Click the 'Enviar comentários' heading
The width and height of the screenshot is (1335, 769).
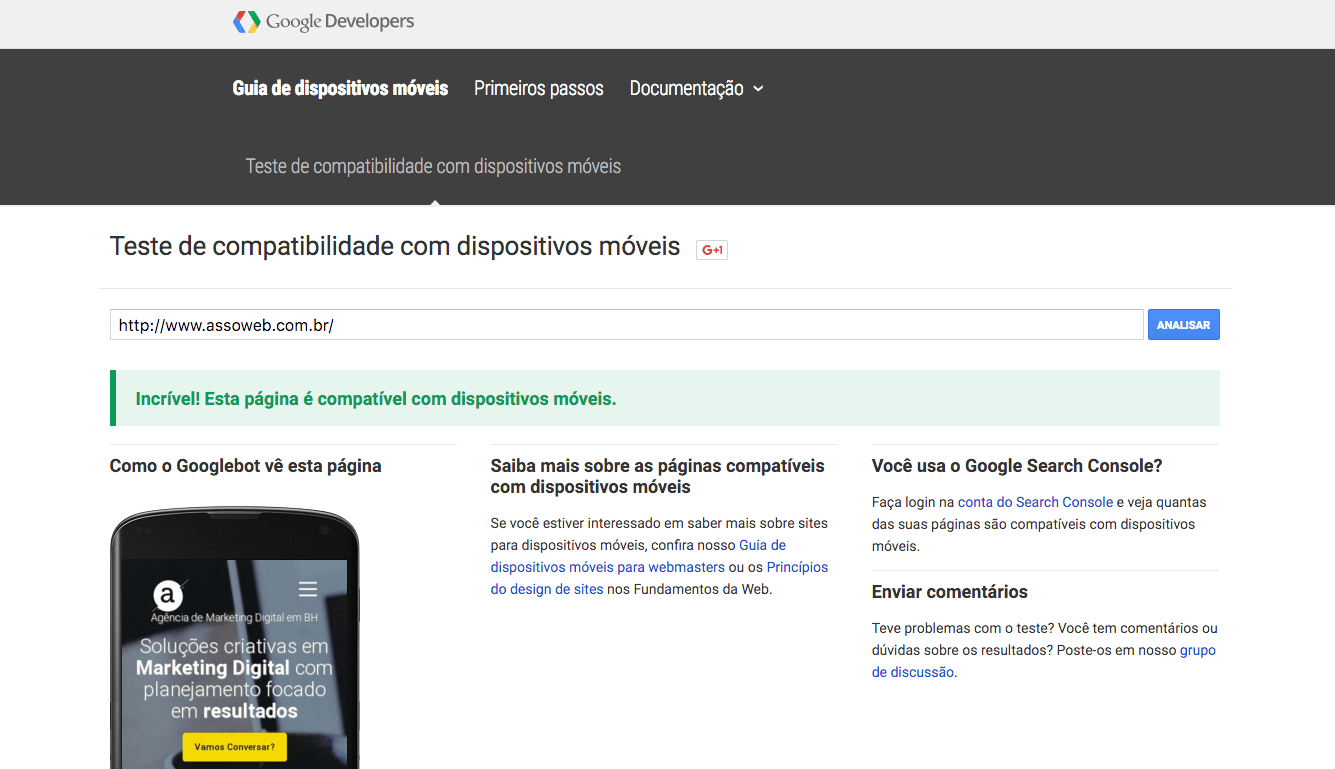[950, 592]
